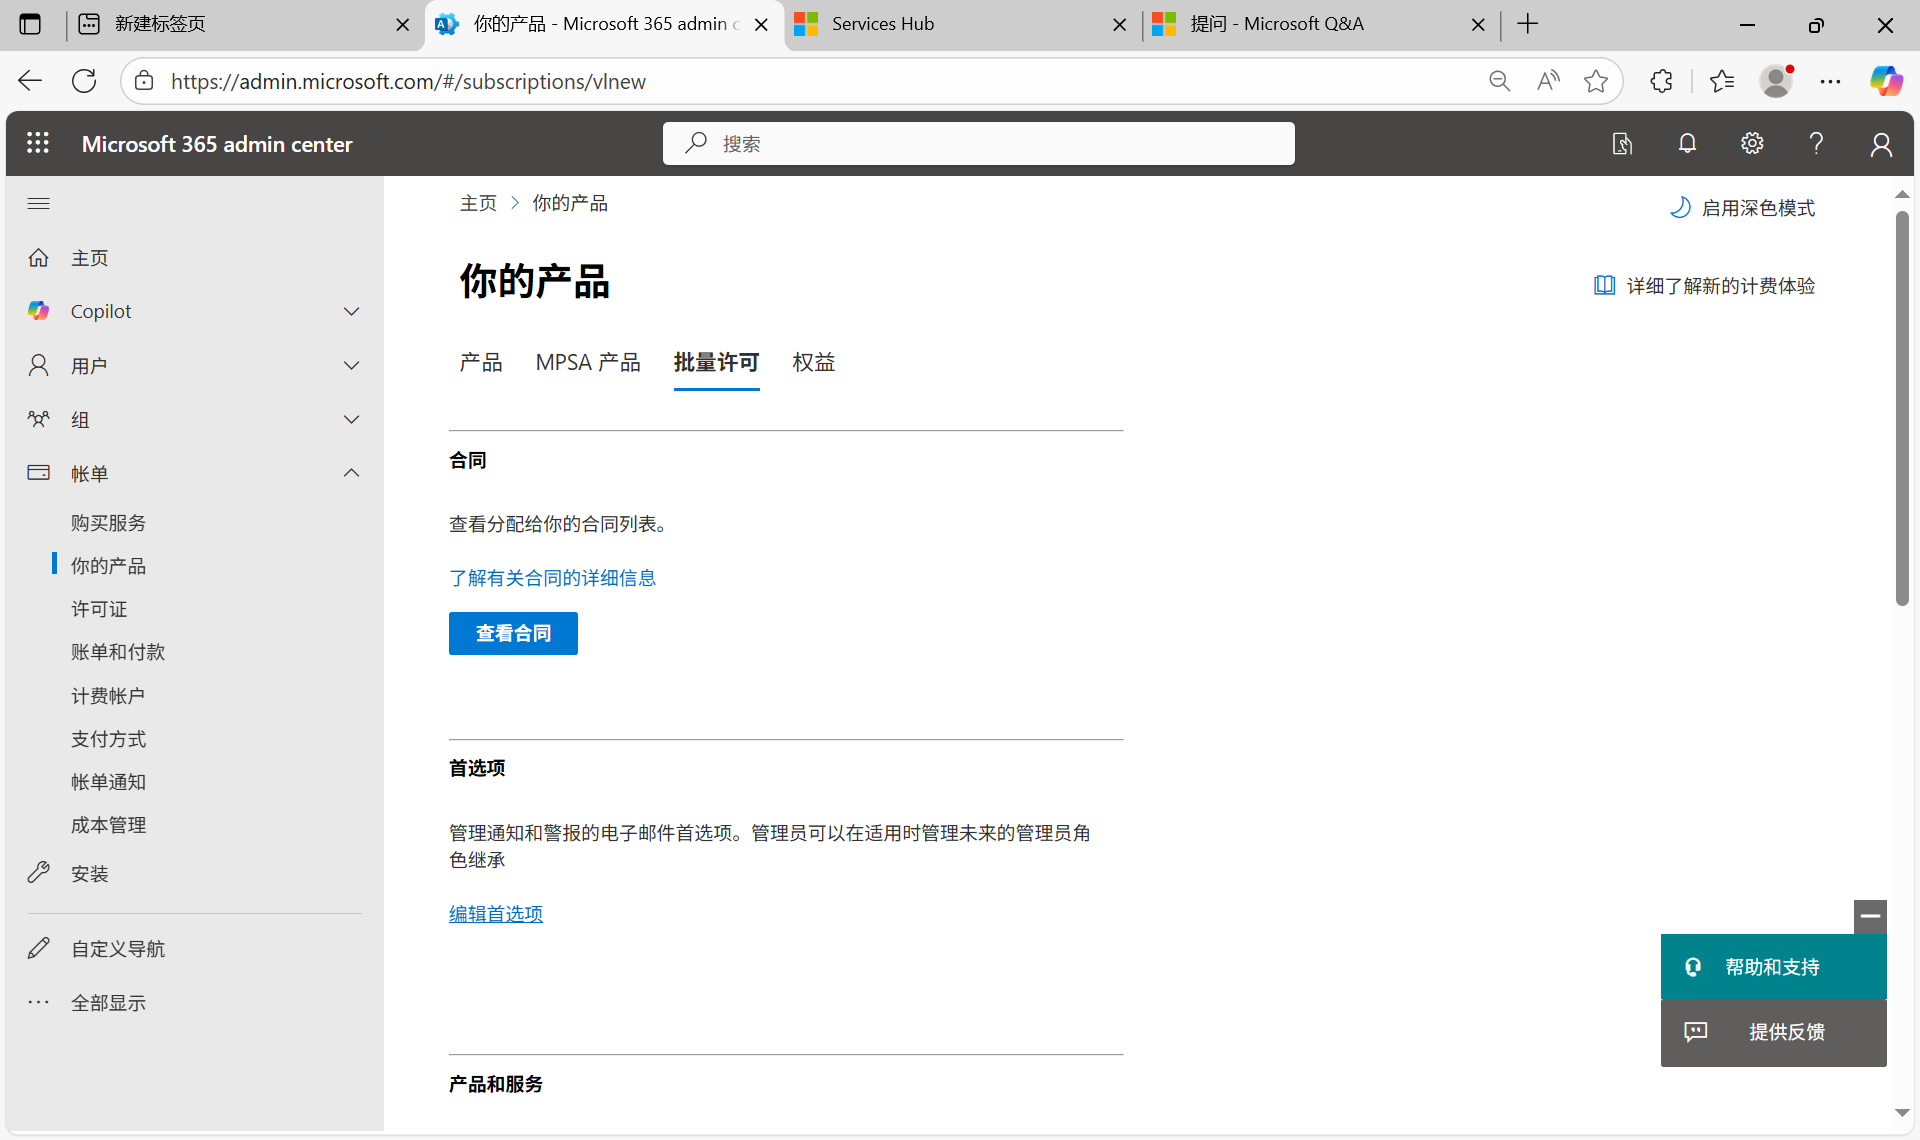Click the notifications bell icon

[1687, 143]
